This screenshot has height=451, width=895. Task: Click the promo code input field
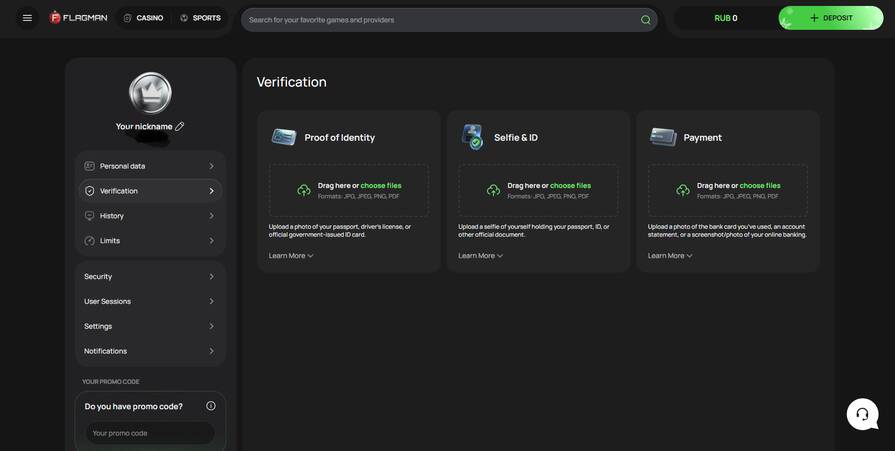(x=150, y=433)
